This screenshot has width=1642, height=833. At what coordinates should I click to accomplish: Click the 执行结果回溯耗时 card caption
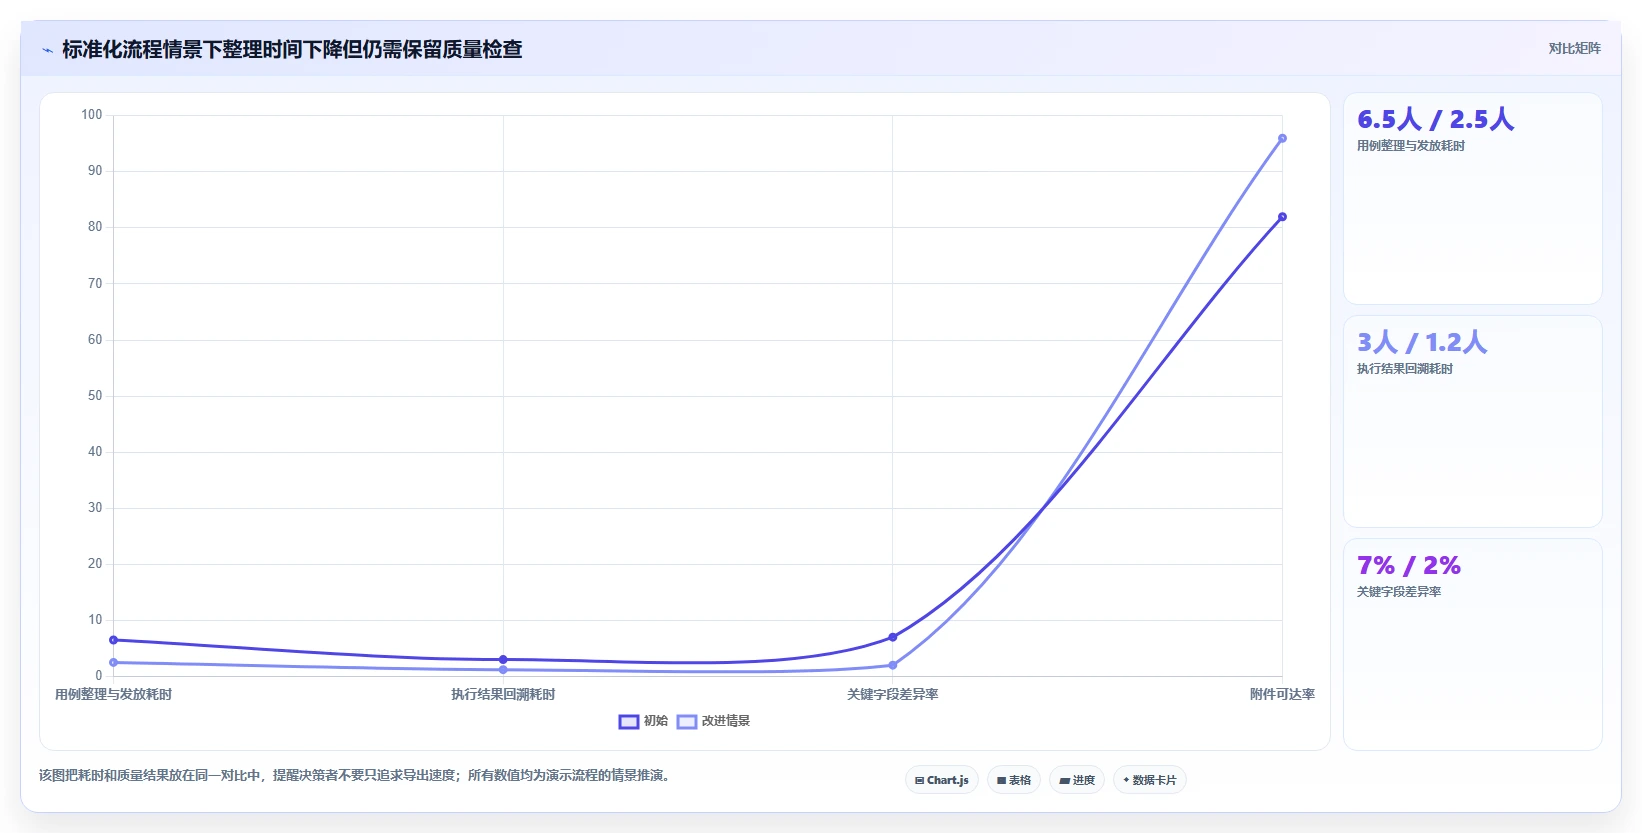(1405, 369)
